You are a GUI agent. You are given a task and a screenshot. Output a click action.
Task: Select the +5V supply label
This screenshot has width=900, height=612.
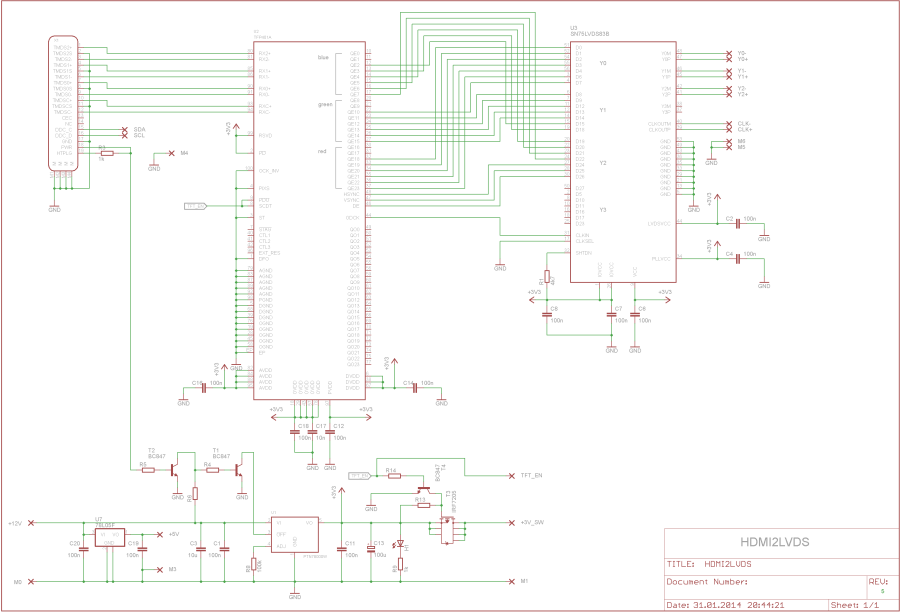pos(172,534)
